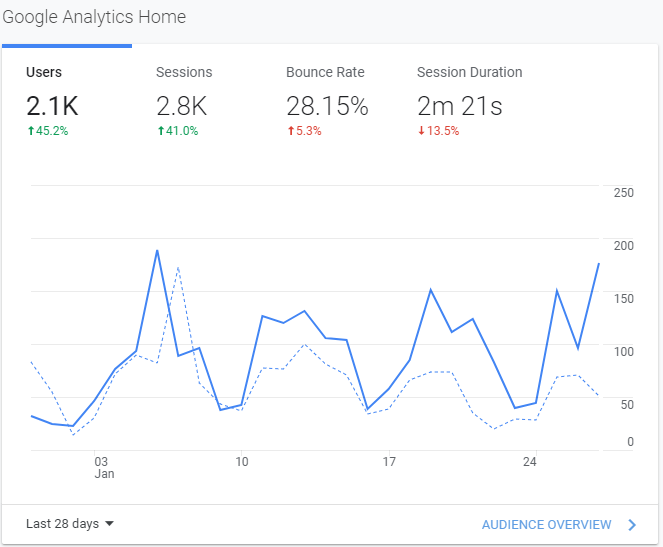Screen dimensions: 663x547
Task: Click the 28.15% bounce rate value
Action: point(327,106)
